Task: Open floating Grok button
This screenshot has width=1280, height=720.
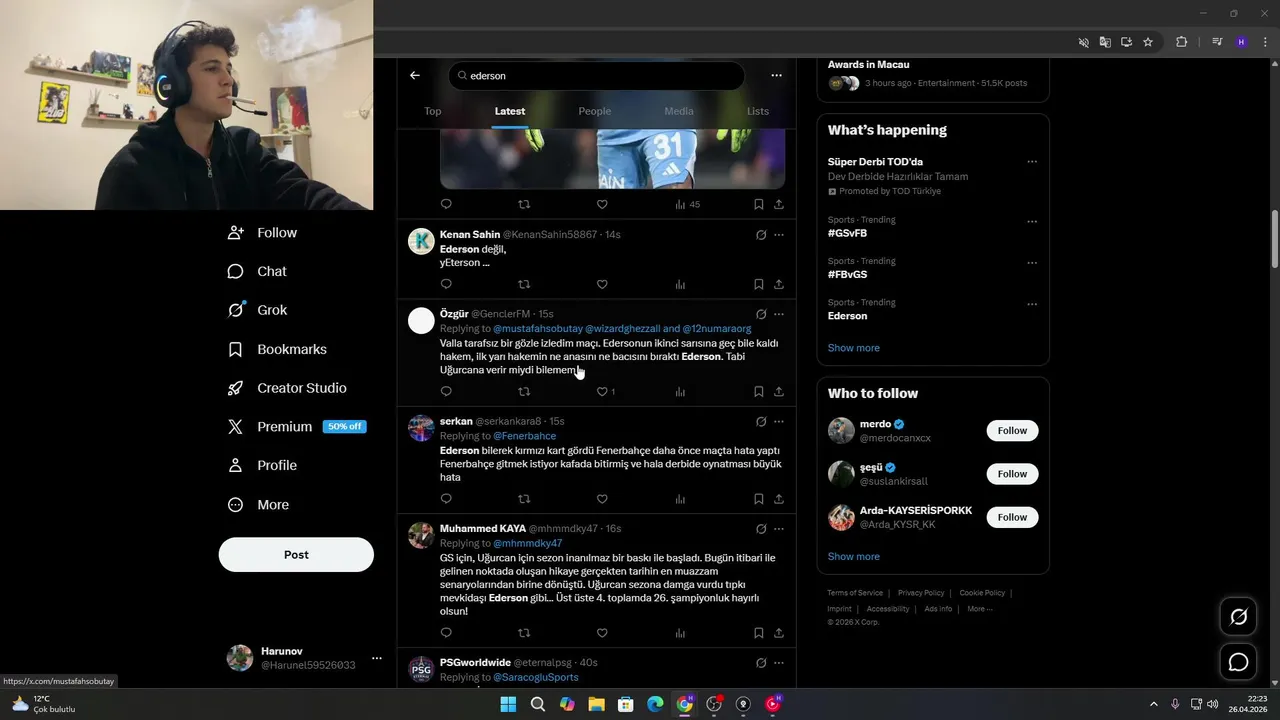Action: (x=1238, y=617)
